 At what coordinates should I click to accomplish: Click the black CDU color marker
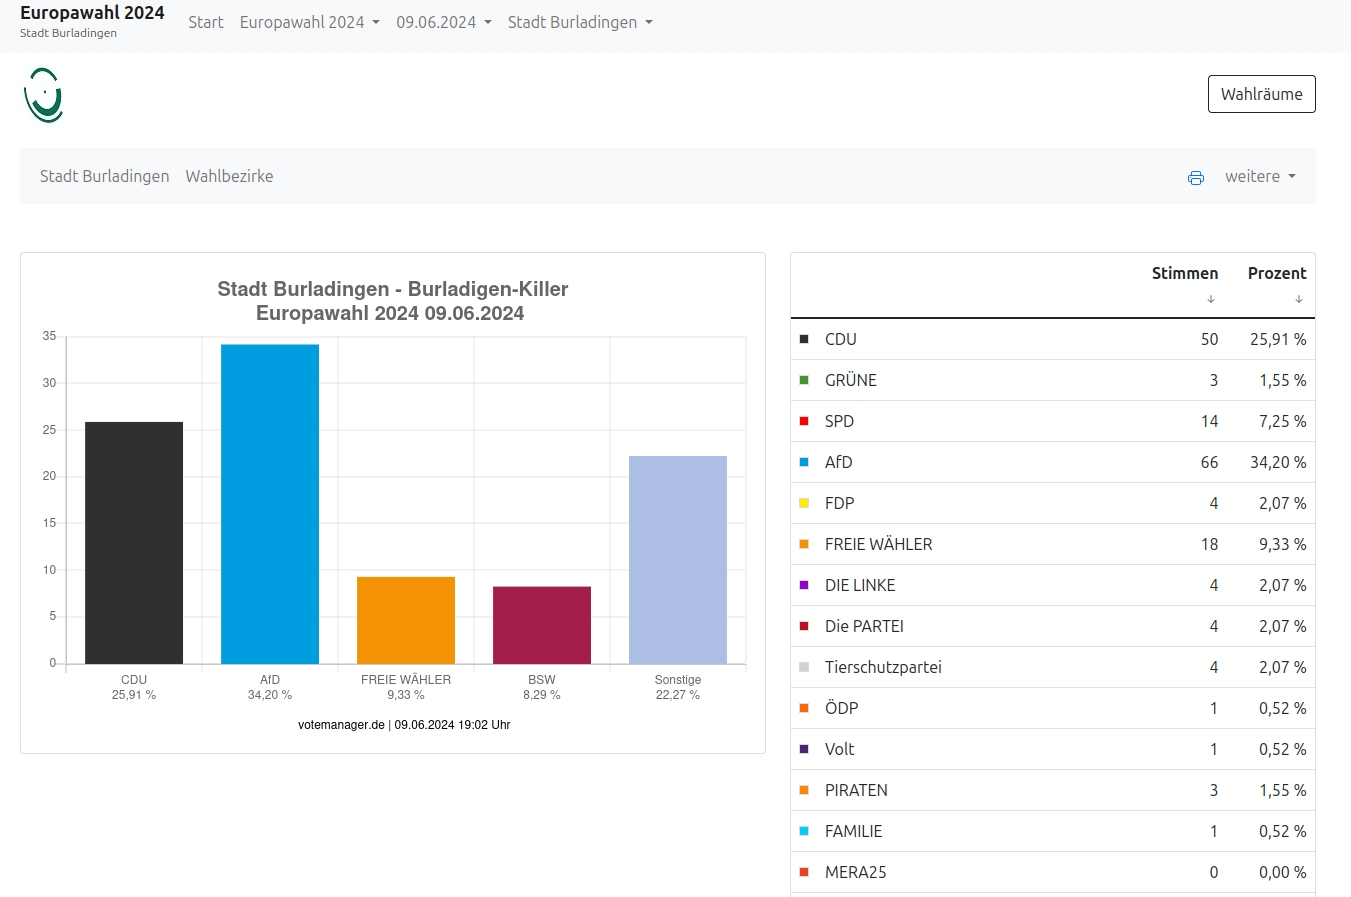click(804, 339)
